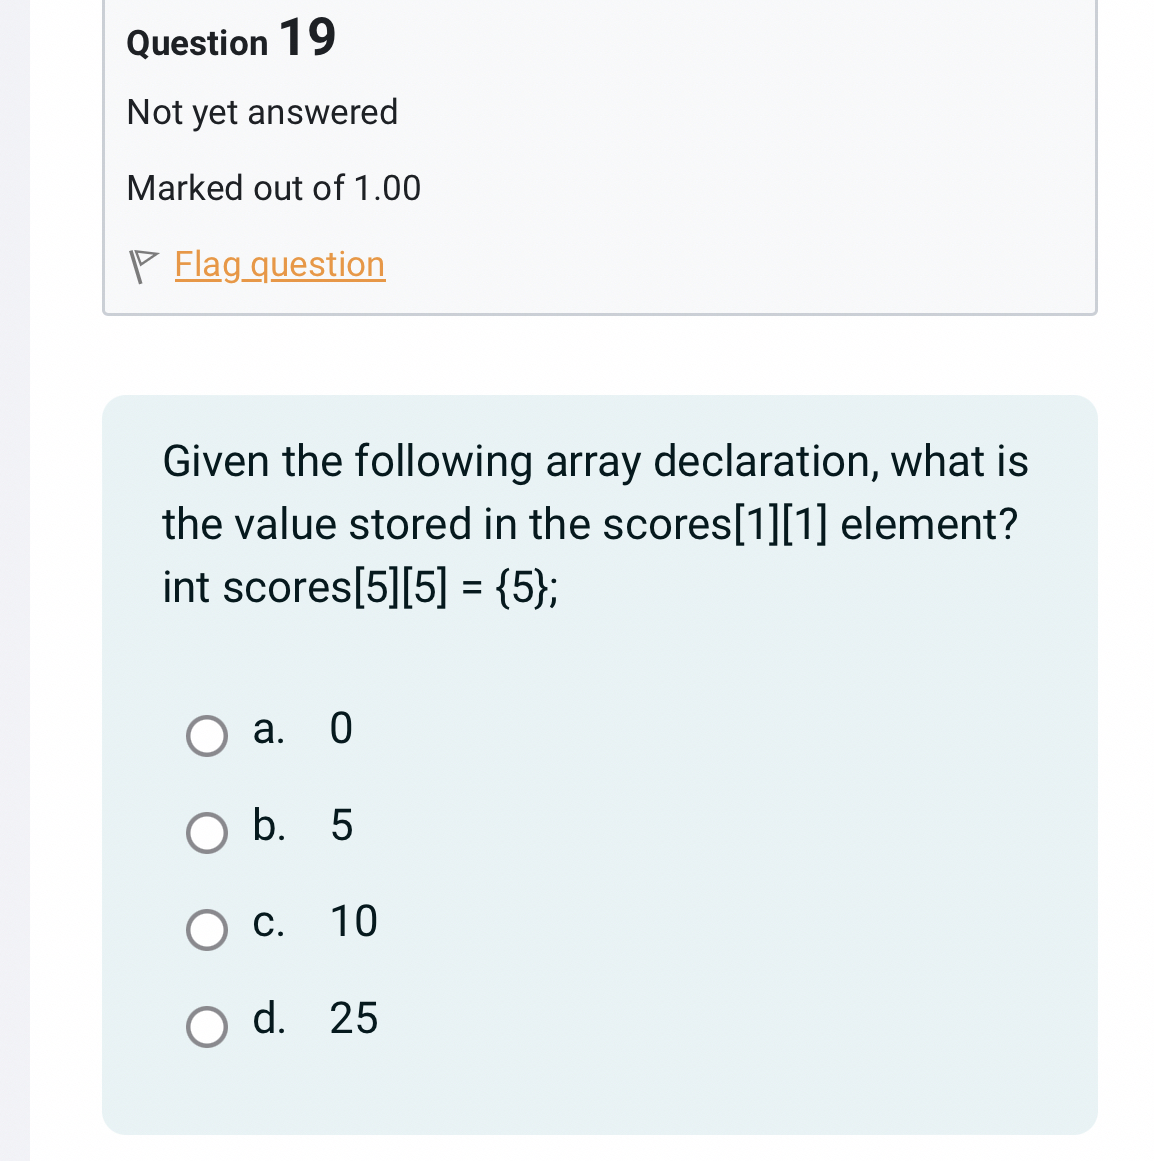Open the Flag question link
The width and height of the screenshot is (1154, 1161).
tap(279, 264)
